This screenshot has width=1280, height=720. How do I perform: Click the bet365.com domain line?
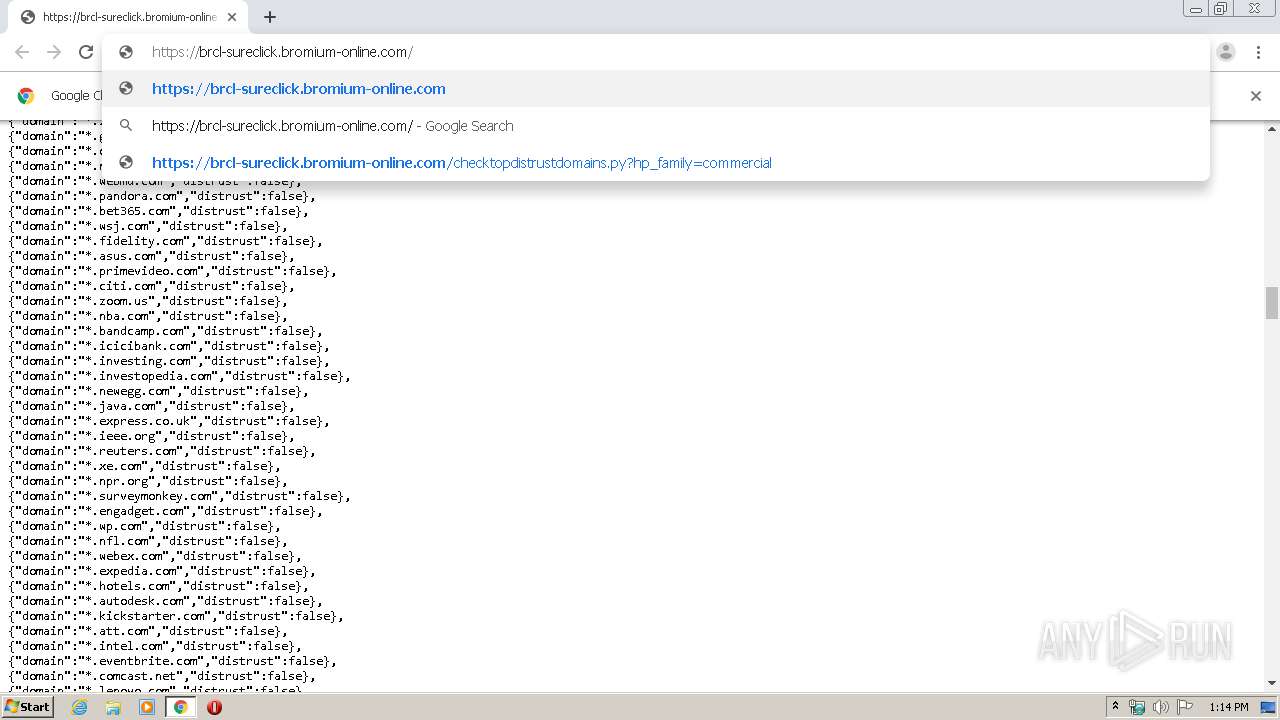click(158, 211)
